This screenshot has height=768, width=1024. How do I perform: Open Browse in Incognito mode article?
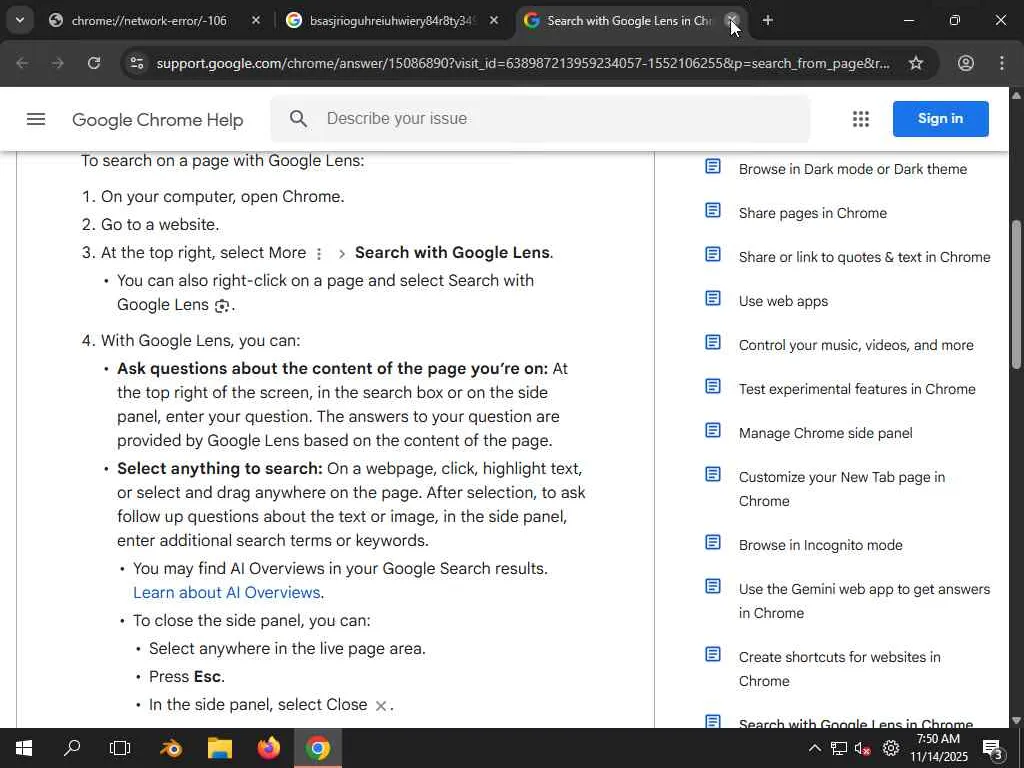point(820,545)
